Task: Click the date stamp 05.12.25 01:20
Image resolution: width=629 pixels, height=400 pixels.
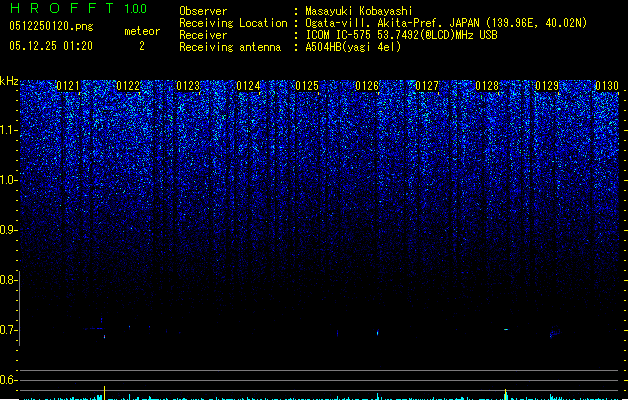Action: coord(51,46)
